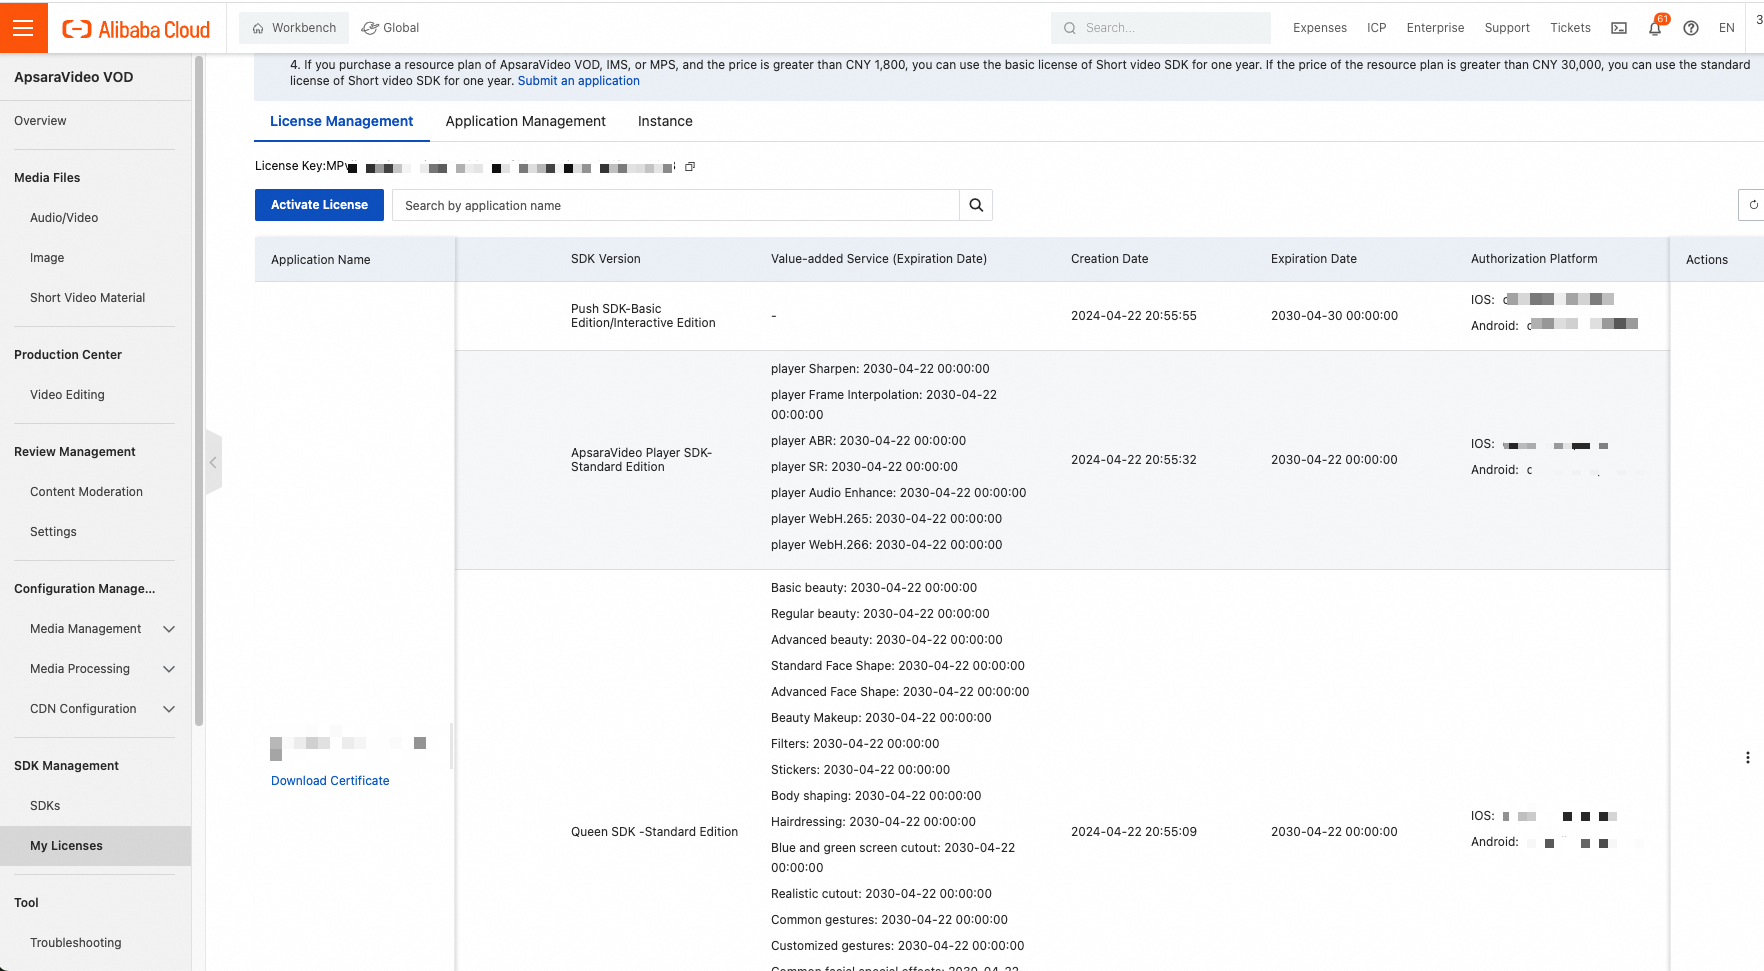Screen dimensions: 1764x971
Task: Open the Enterprise menu
Action: point(1435,28)
